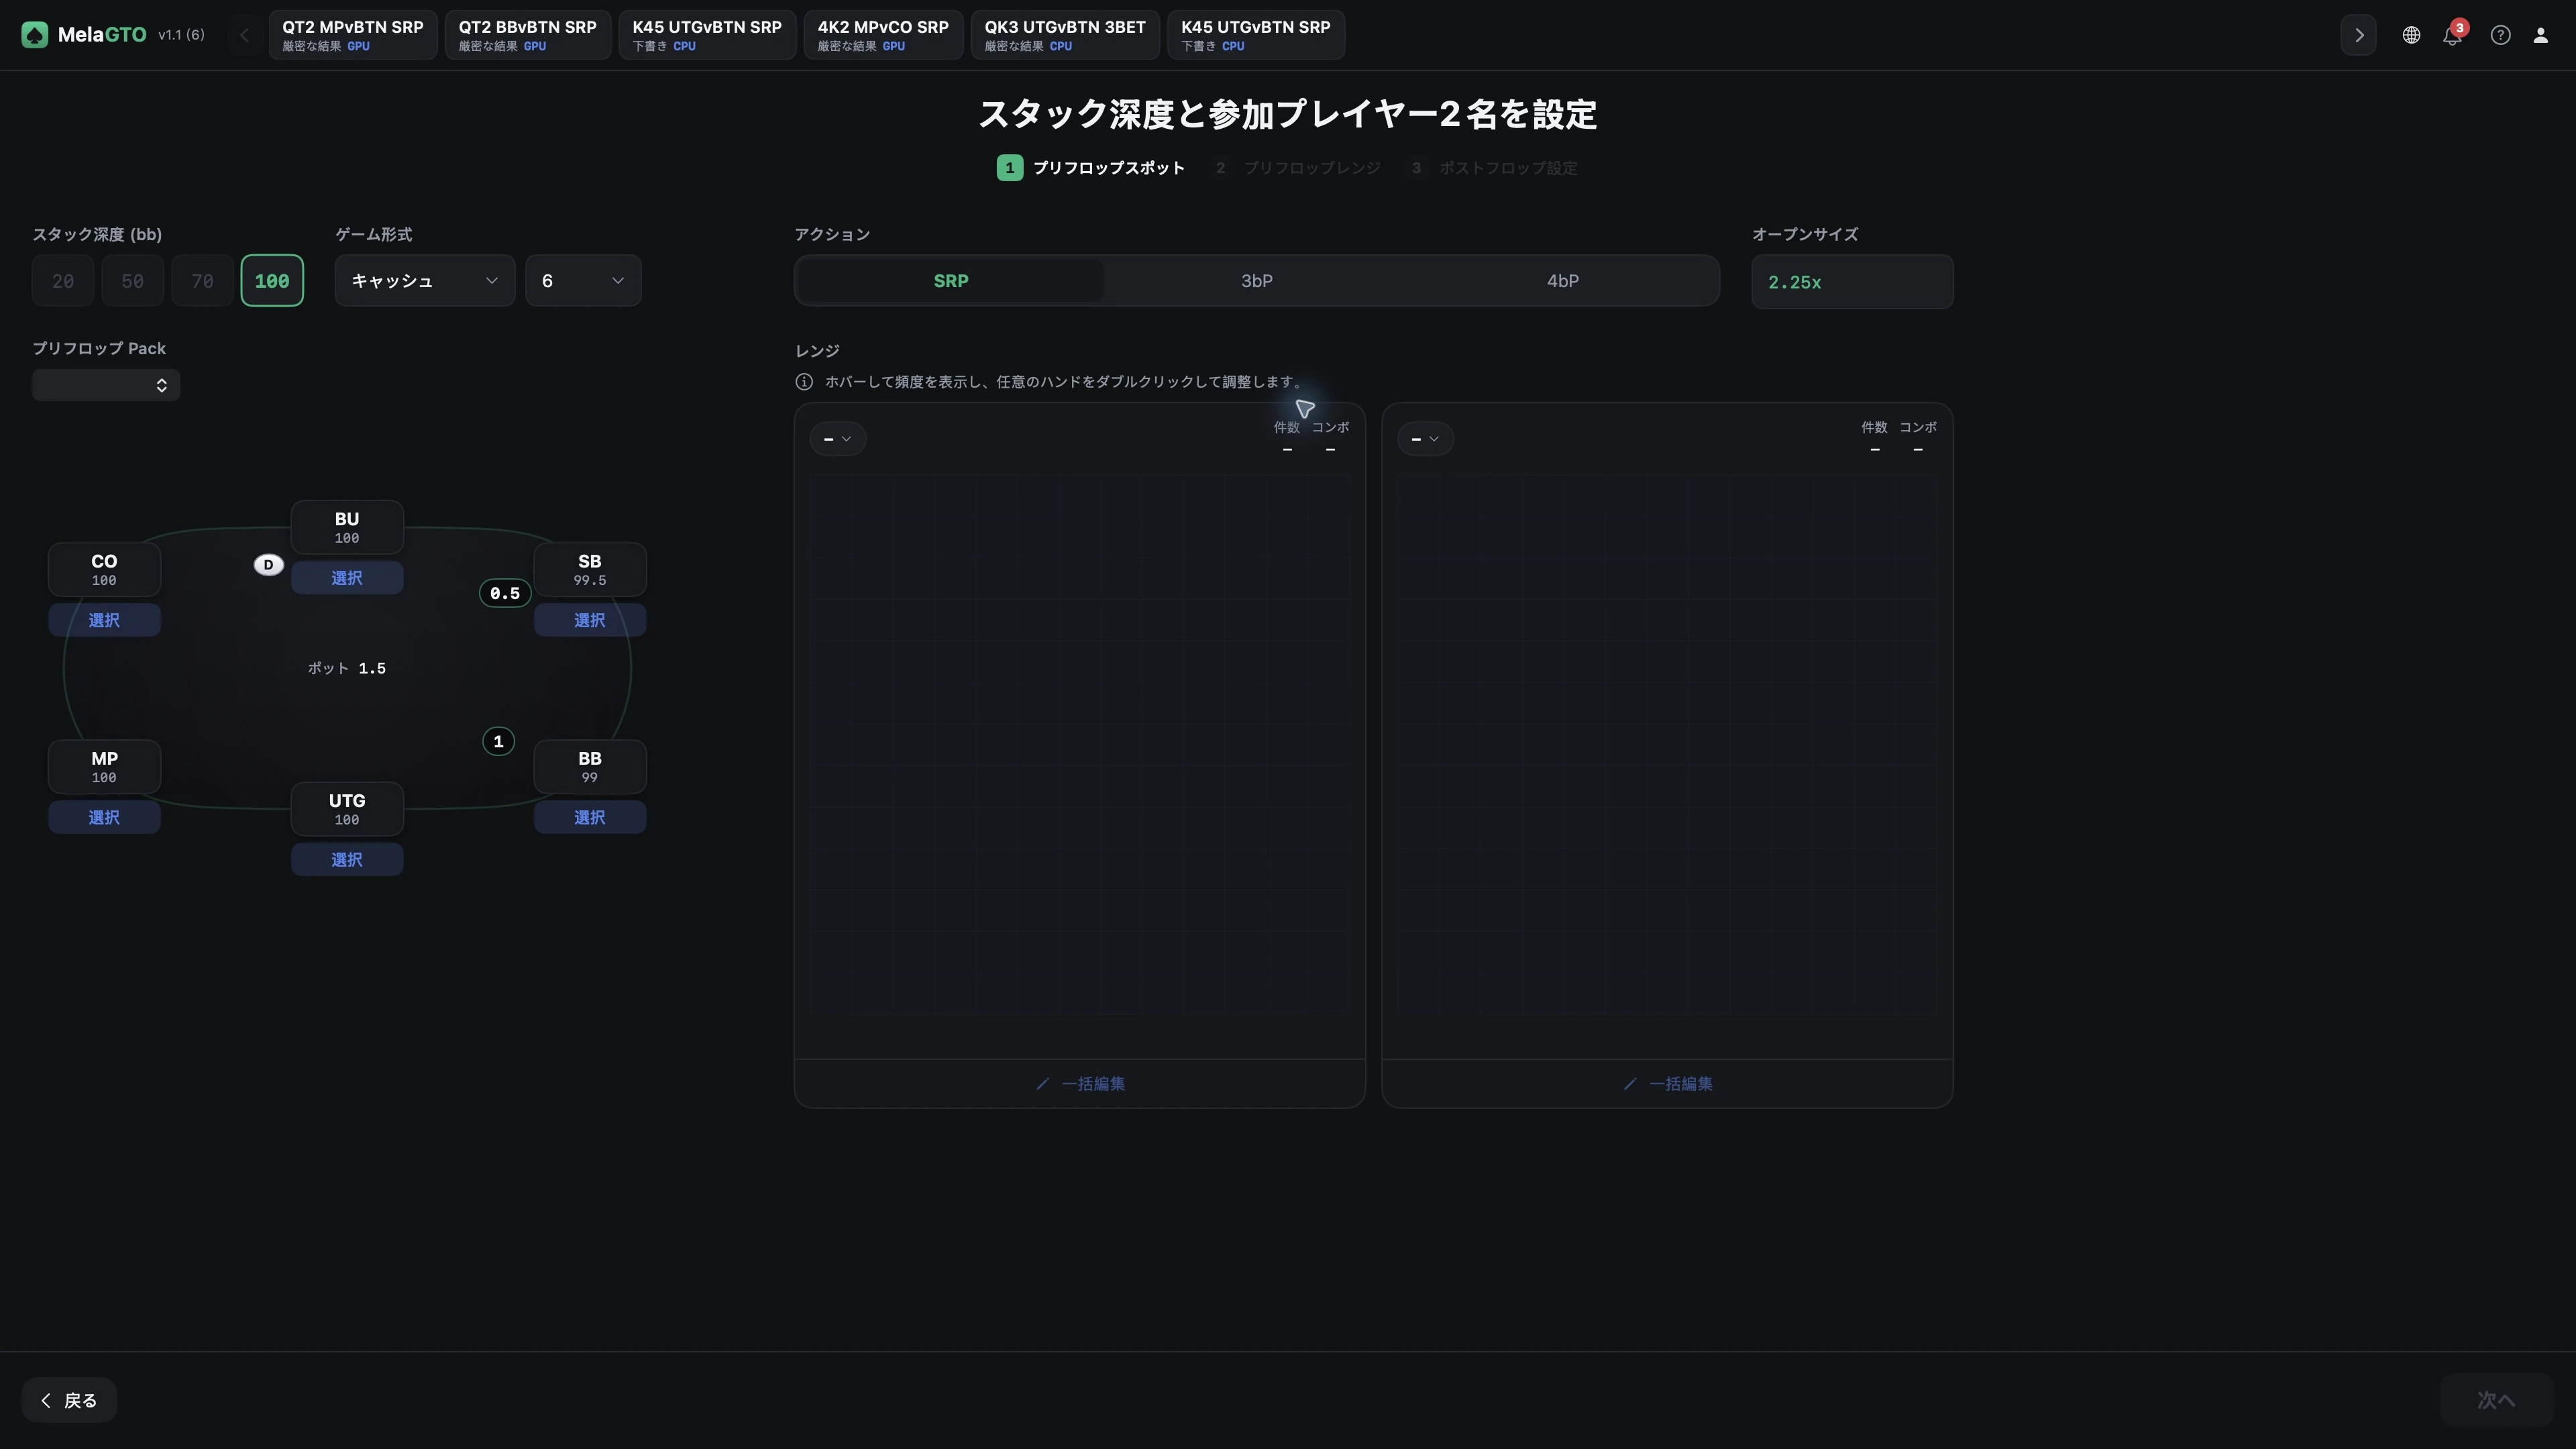This screenshot has height=1449, width=2576.
Task: Select stack depth 100 bb
Action: click(x=272, y=281)
